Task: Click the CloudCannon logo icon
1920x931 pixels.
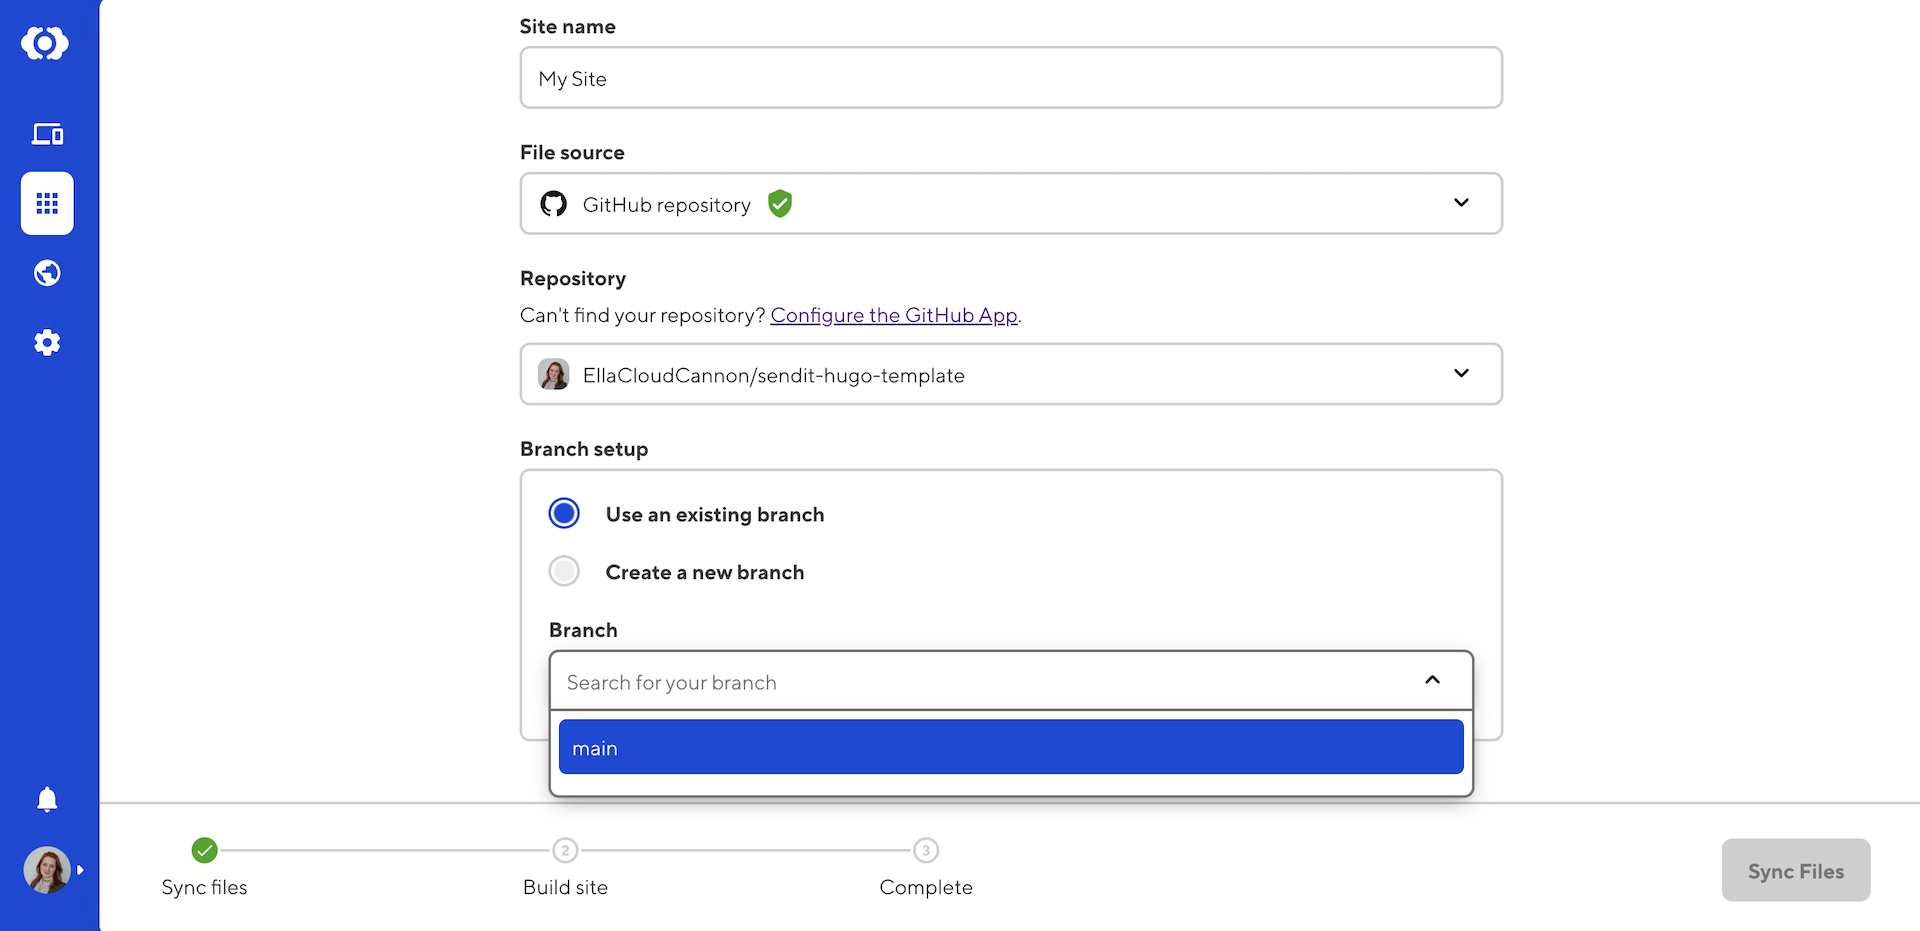Action: 45,43
